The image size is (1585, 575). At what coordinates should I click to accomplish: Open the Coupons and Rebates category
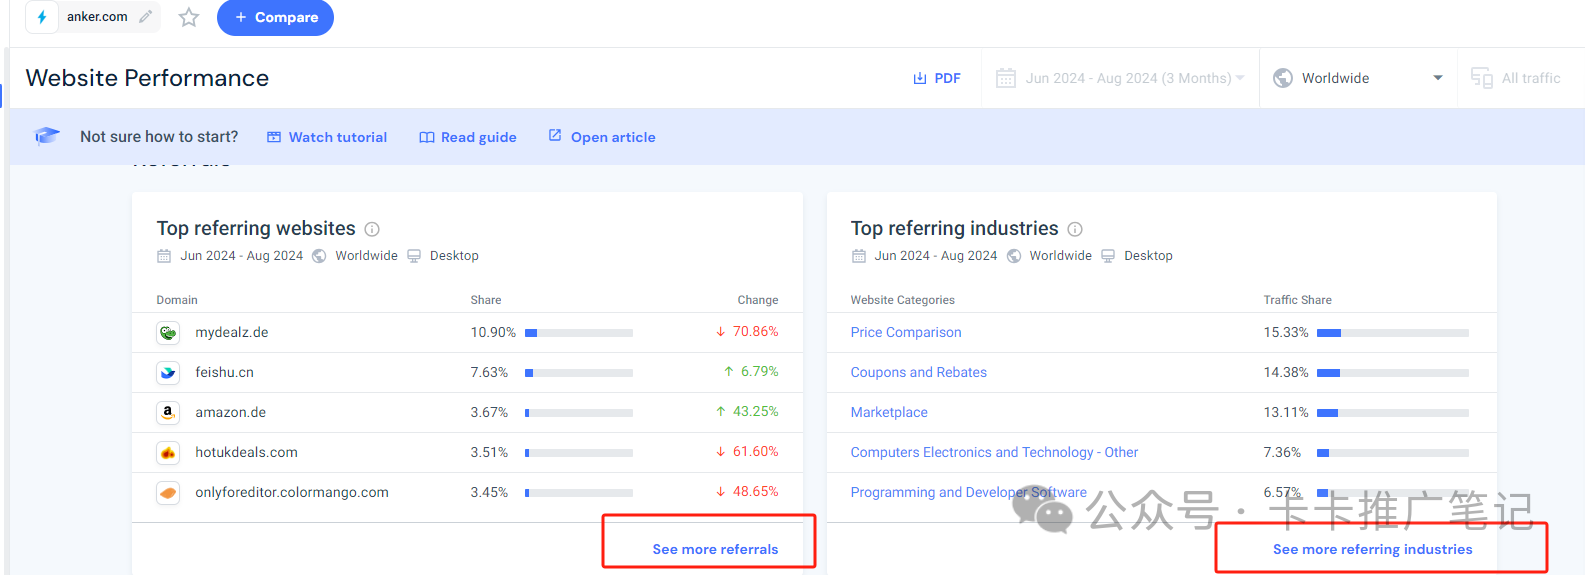(918, 372)
